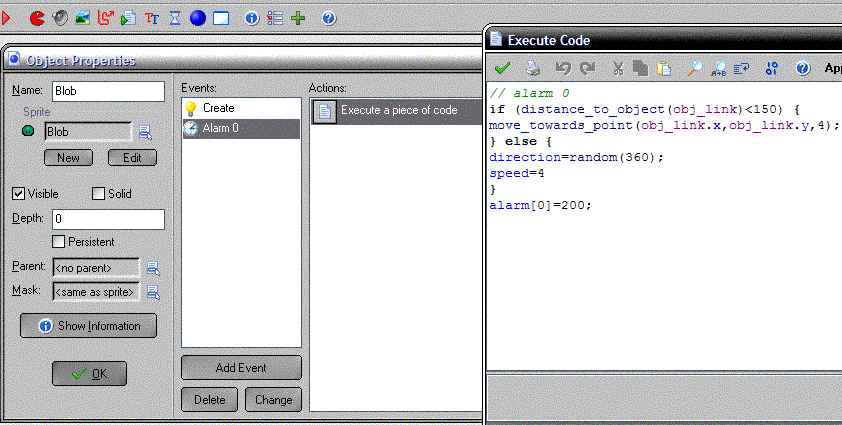This screenshot has height=425, width=842.
Task: Click Show Information button
Action: pyautogui.click(x=89, y=326)
